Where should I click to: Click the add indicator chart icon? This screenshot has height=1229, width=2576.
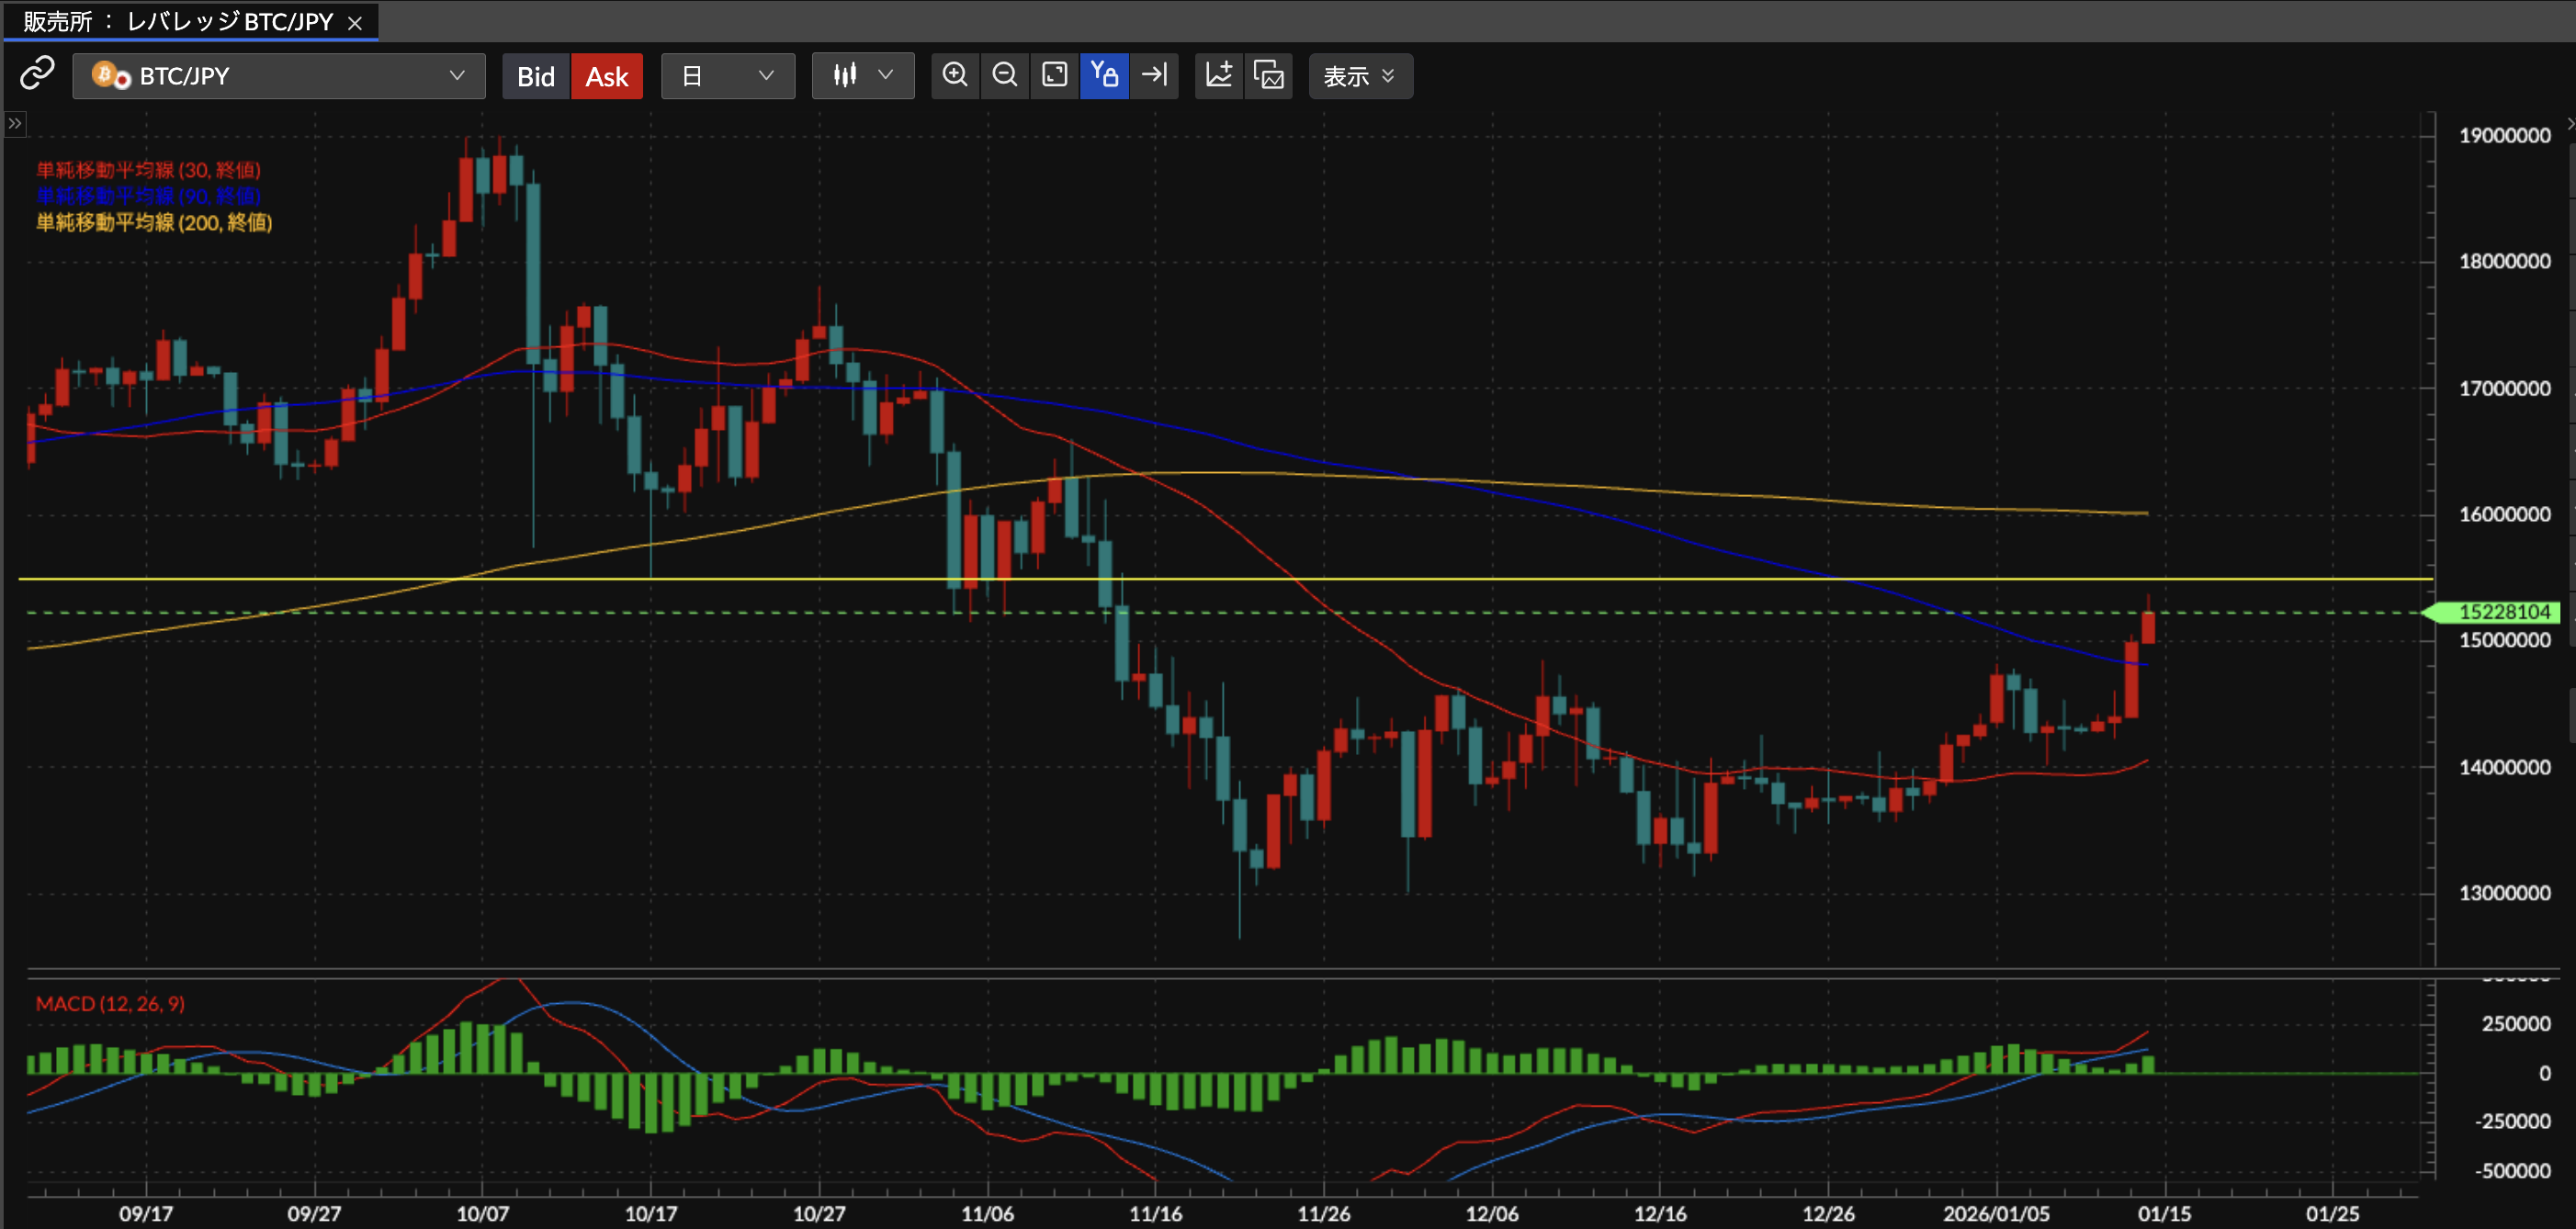[x=1219, y=75]
